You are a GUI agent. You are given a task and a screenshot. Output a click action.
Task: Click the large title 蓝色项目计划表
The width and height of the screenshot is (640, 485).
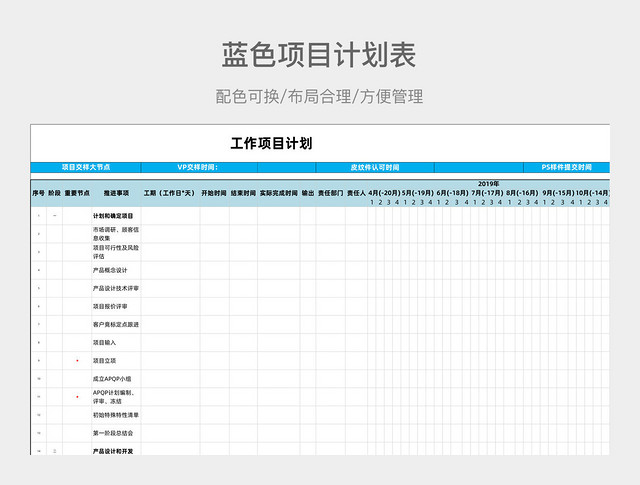tap(319, 55)
